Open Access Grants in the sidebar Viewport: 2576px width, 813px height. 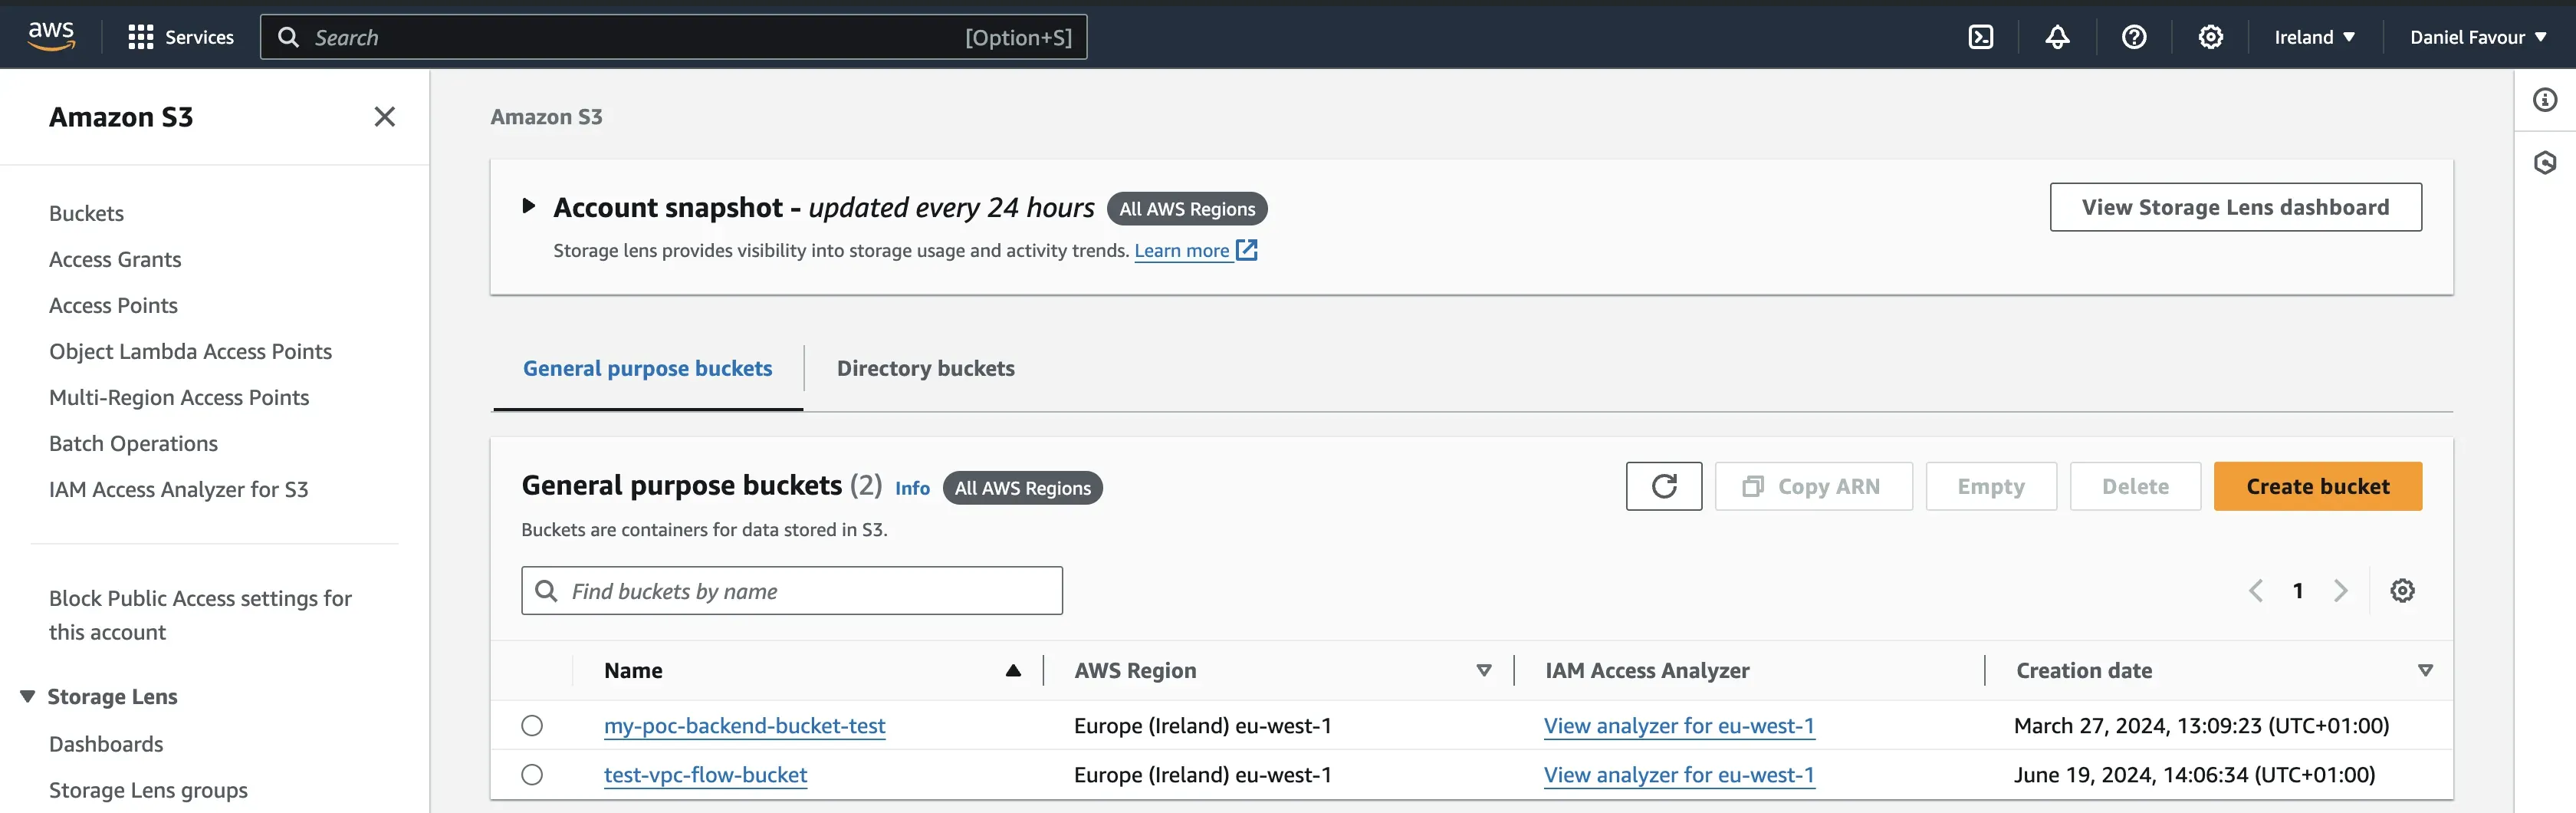point(115,259)
